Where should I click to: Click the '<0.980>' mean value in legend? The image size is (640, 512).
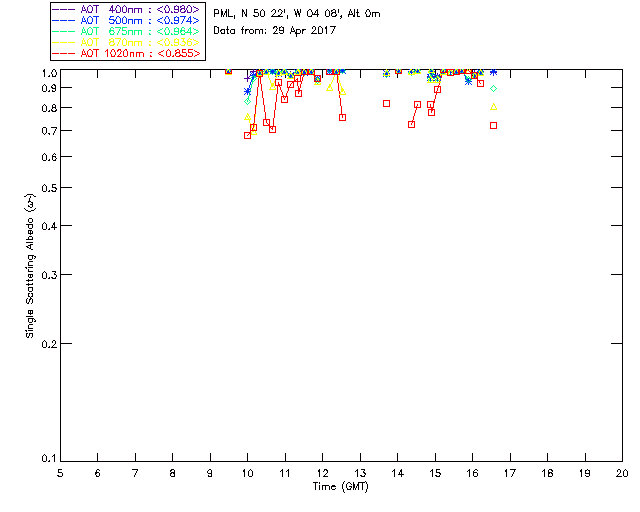[178, 9]
